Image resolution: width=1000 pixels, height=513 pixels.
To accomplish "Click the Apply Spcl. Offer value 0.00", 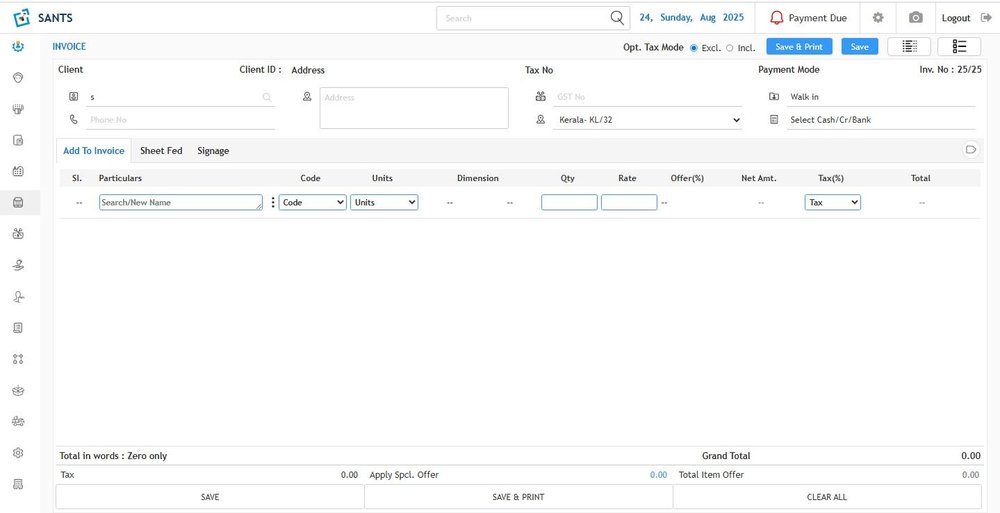I will pos(658,475).
